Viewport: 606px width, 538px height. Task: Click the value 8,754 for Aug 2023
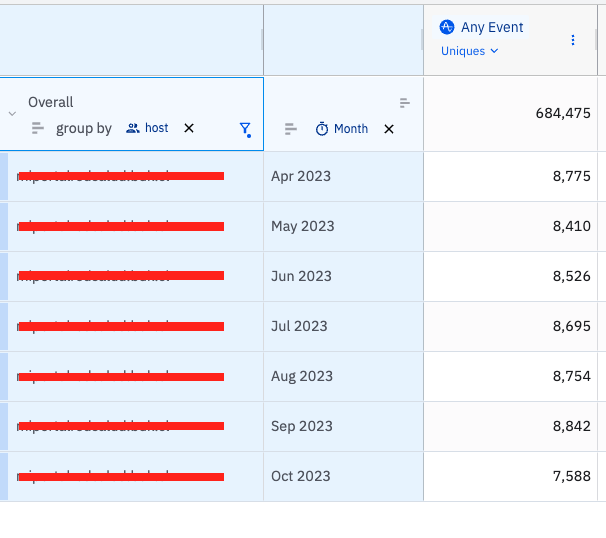coord(571,376)
